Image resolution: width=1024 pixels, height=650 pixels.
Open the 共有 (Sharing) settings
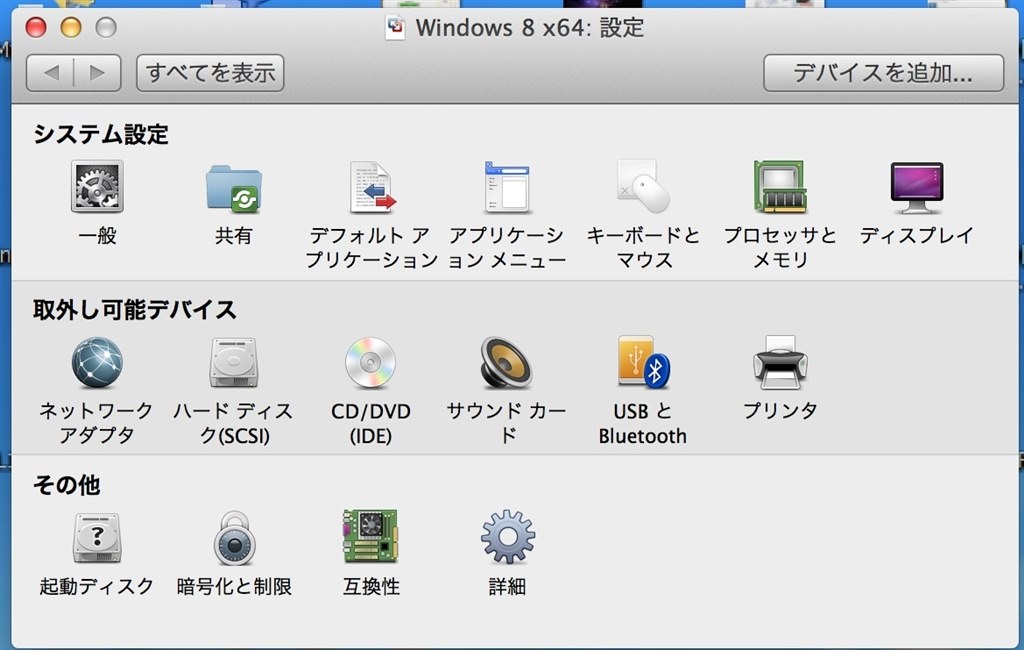tap(233, 190)
